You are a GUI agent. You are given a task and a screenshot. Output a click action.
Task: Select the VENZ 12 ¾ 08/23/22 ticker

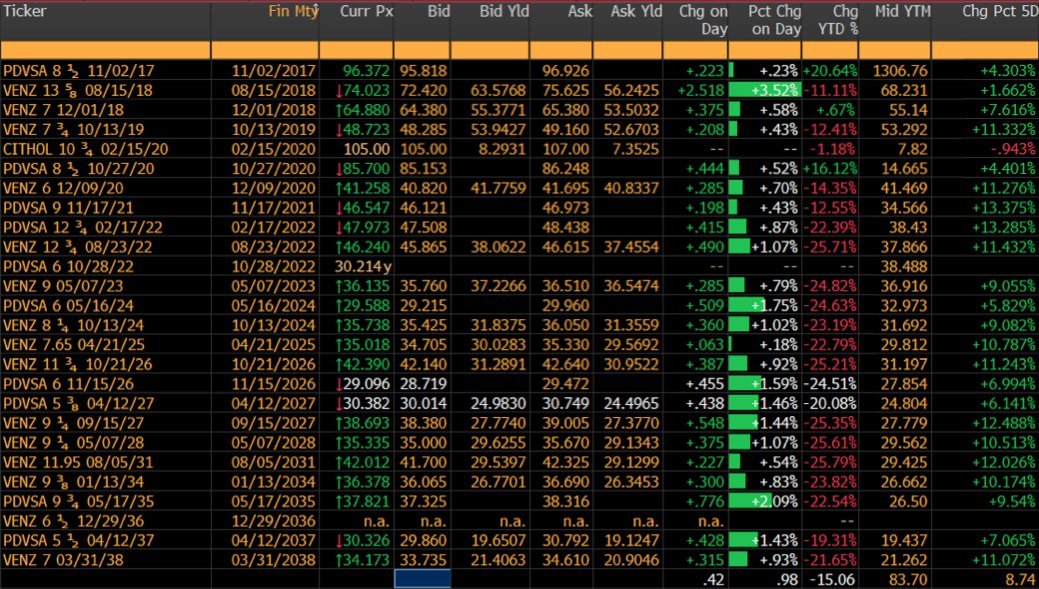[78, 247]
